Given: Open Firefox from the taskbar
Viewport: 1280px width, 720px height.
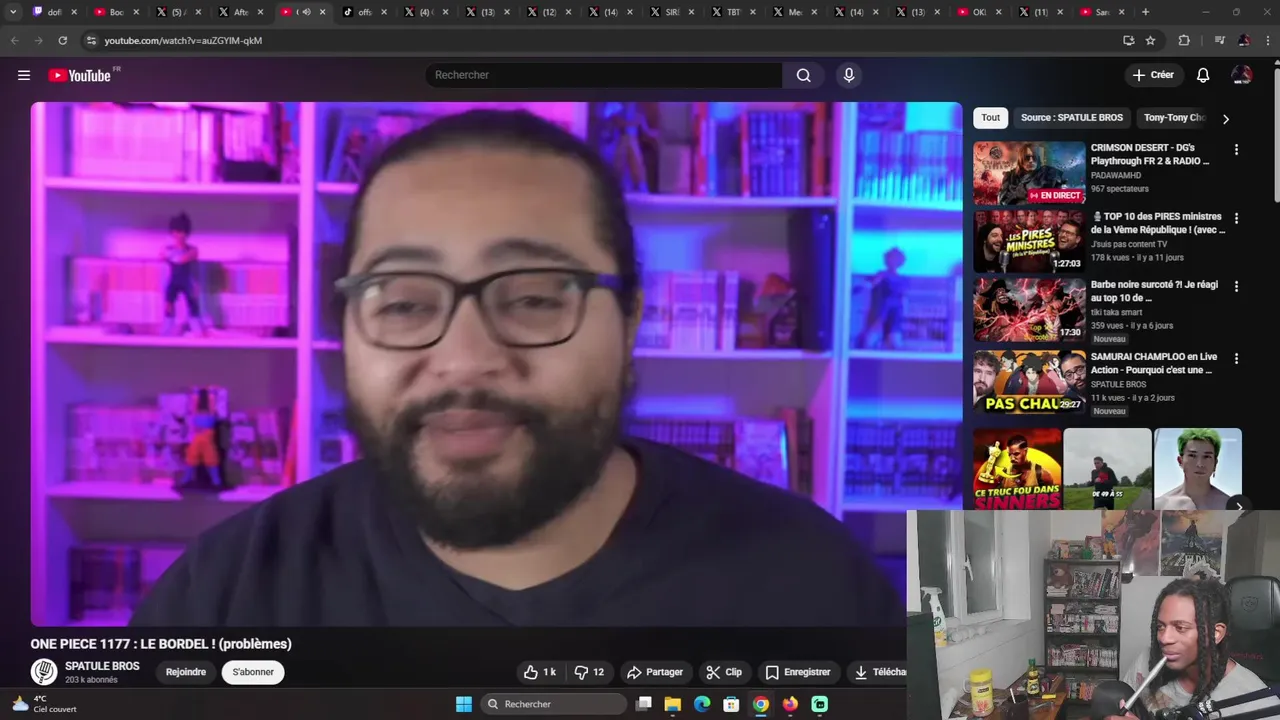Looking at the screenshot, I should coord(790,704).
